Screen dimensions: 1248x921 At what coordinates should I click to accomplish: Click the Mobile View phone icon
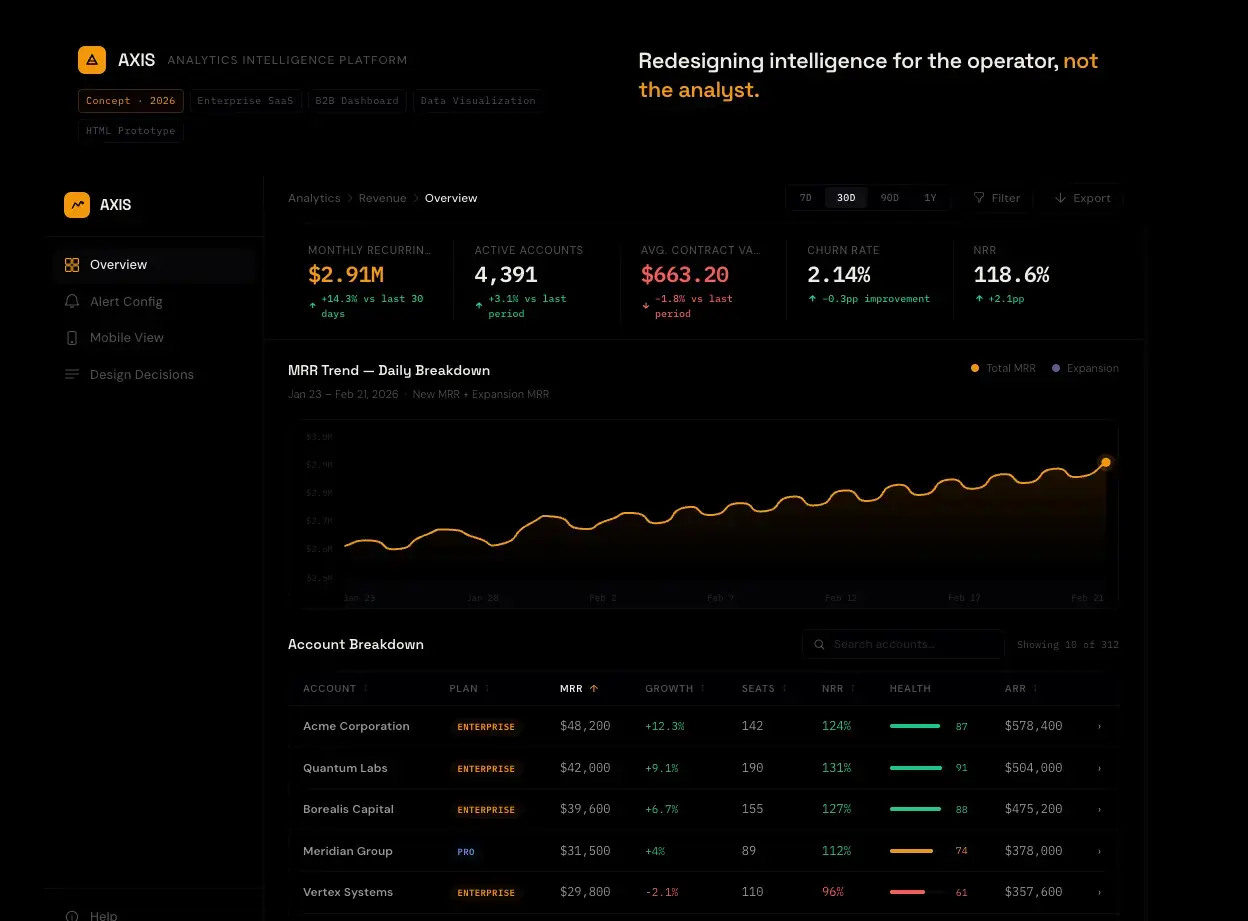click(72, 338)
